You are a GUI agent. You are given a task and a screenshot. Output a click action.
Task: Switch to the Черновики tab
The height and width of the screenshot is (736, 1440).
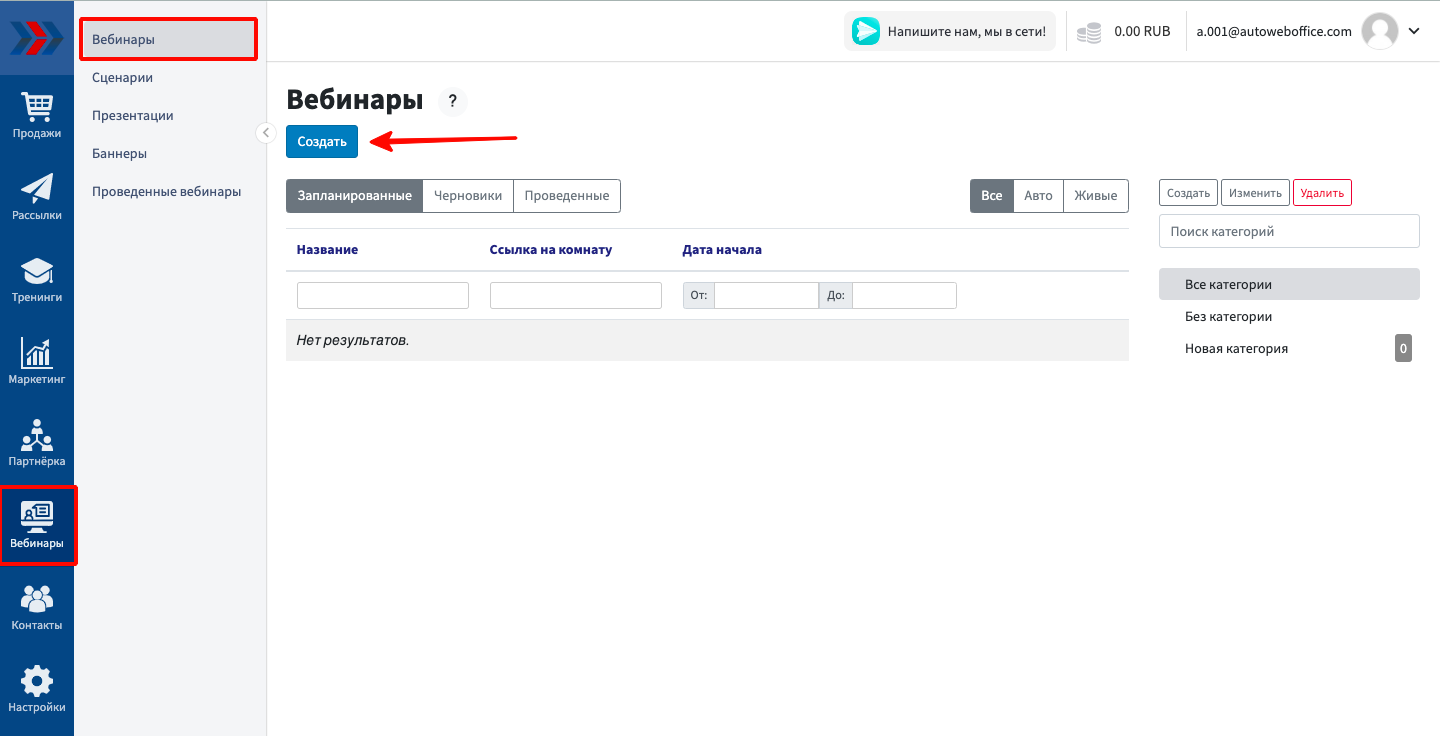click(x=468, y=196)
